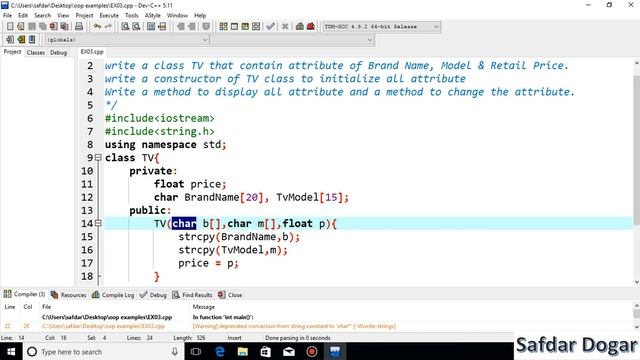Click the Stop execution X icon
Viewport: 640px width, 360px height.
pyautogui.click(x=285, y=27)
